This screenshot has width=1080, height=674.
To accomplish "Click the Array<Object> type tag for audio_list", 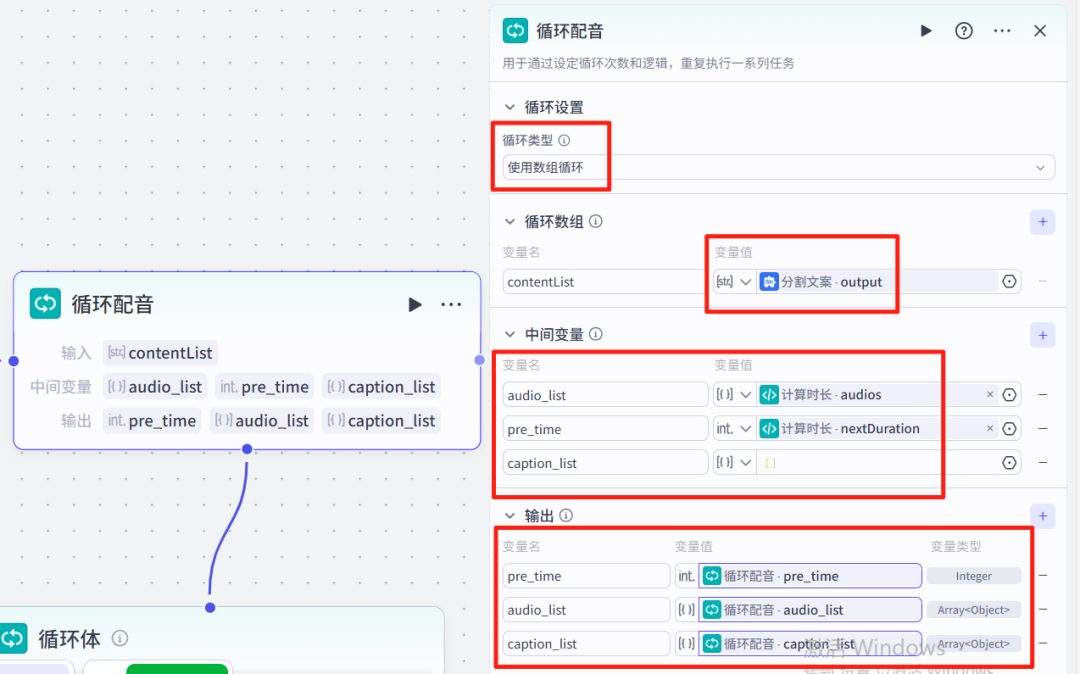I will (x=973, y=609).
